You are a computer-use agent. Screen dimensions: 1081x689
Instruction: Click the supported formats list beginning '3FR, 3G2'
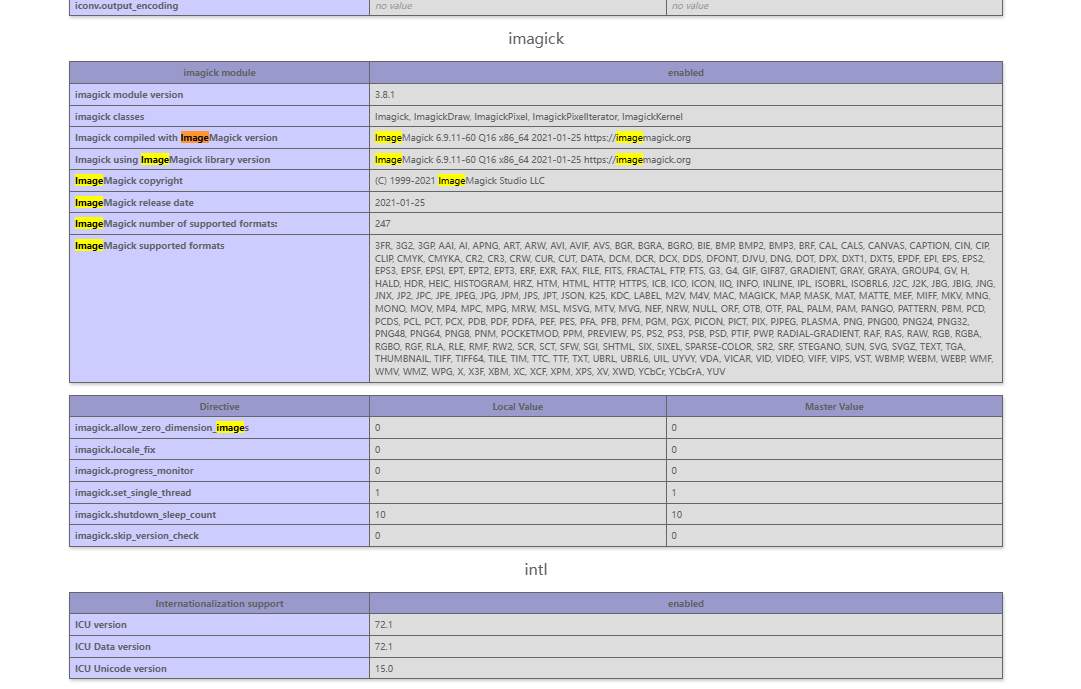point(685,308)
